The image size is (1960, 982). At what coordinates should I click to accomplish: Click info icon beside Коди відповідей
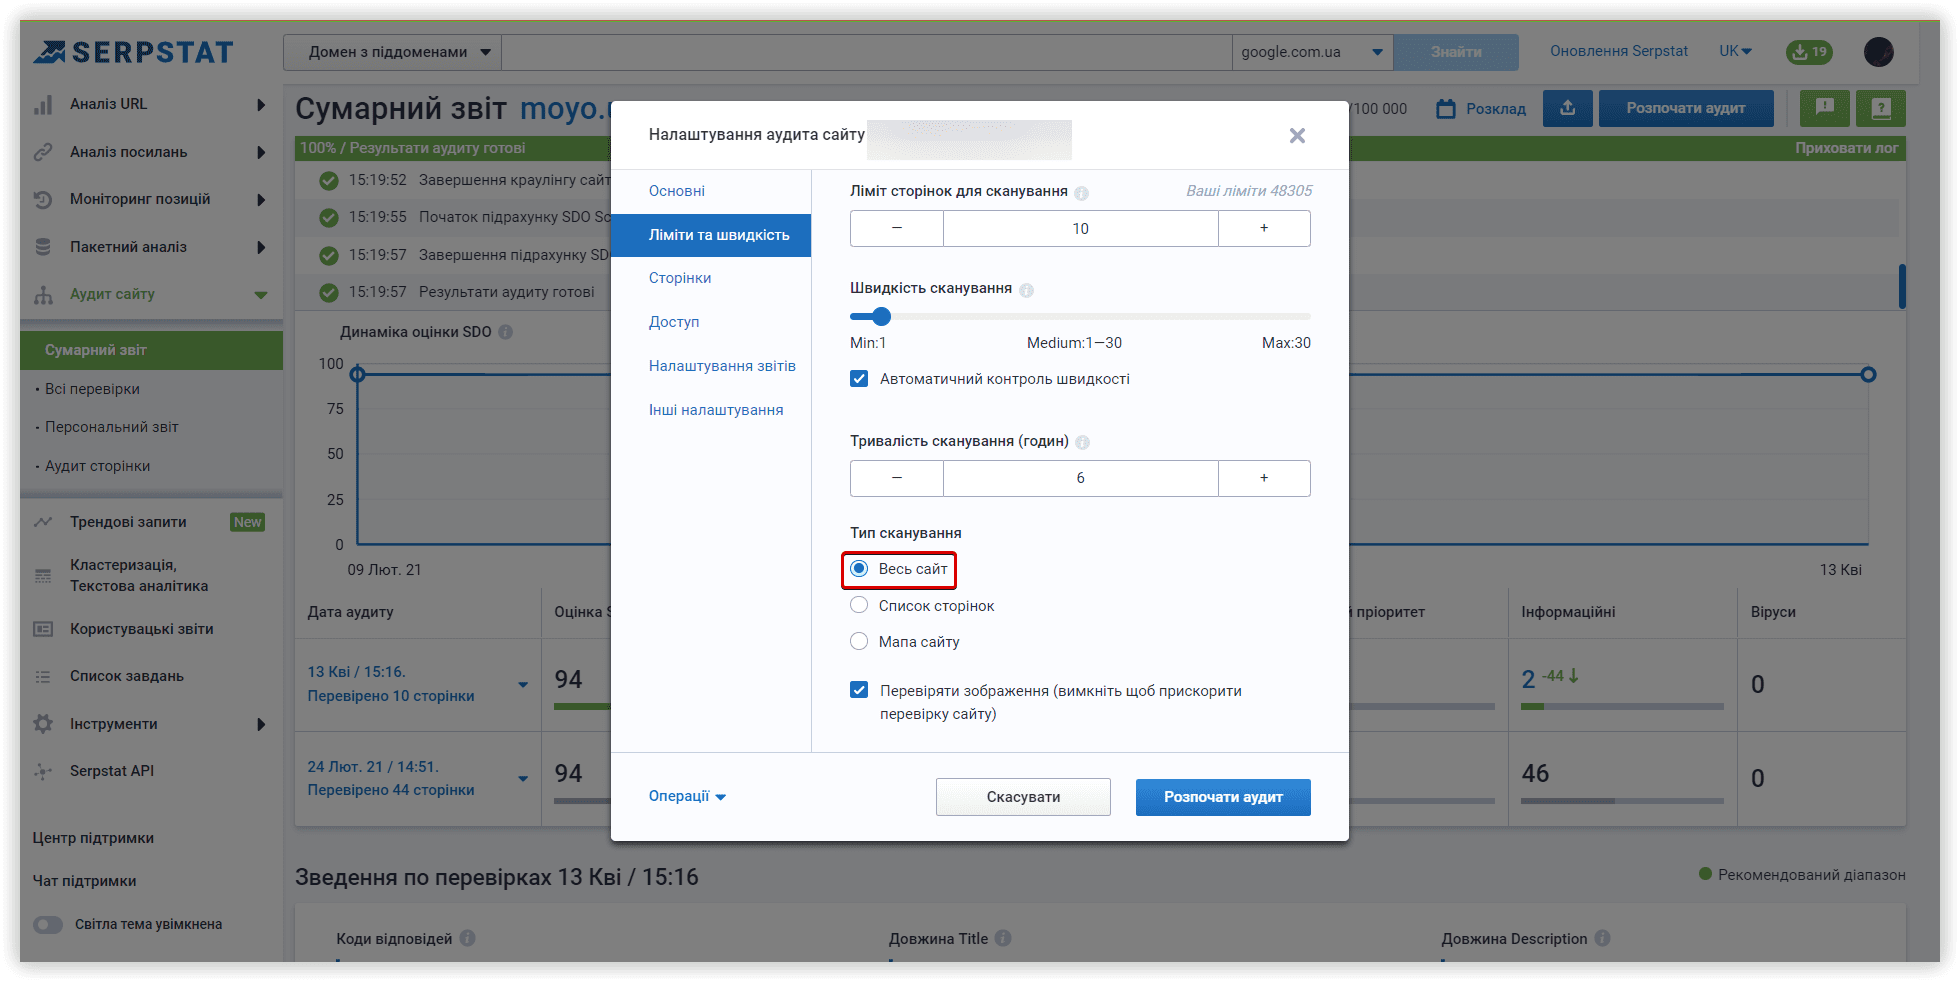pyautogui.click(x=467, y=939)
